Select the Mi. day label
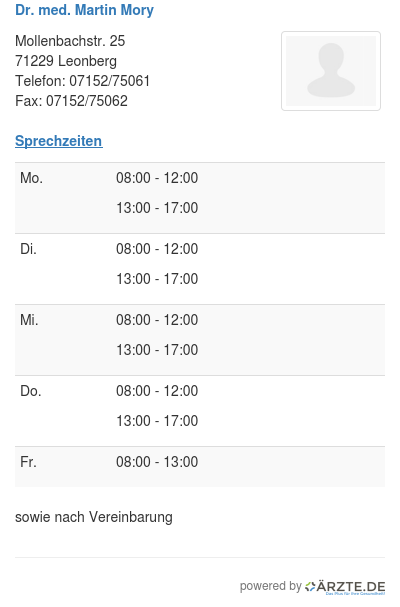Viewport: 400px width, 607px height. tap(29, 320)
